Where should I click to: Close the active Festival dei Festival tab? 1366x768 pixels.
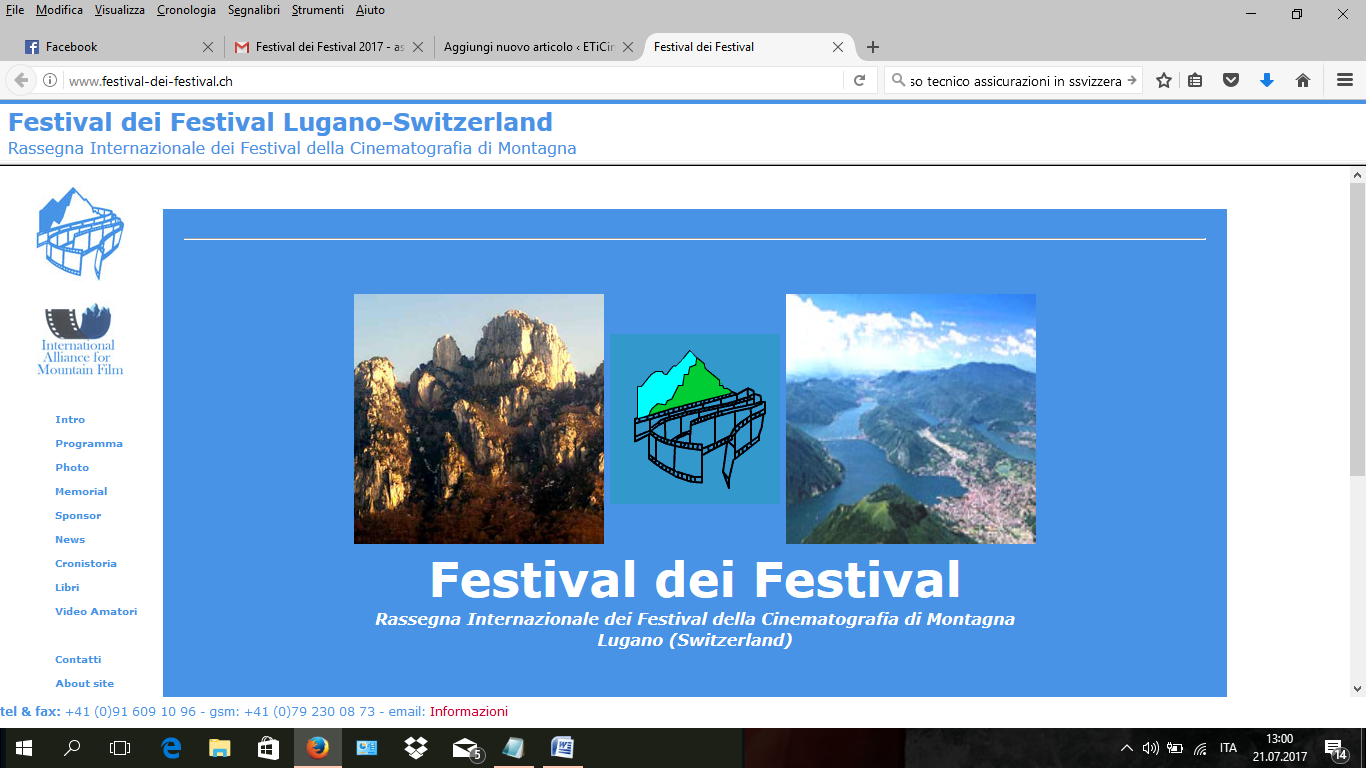(838, 47)
